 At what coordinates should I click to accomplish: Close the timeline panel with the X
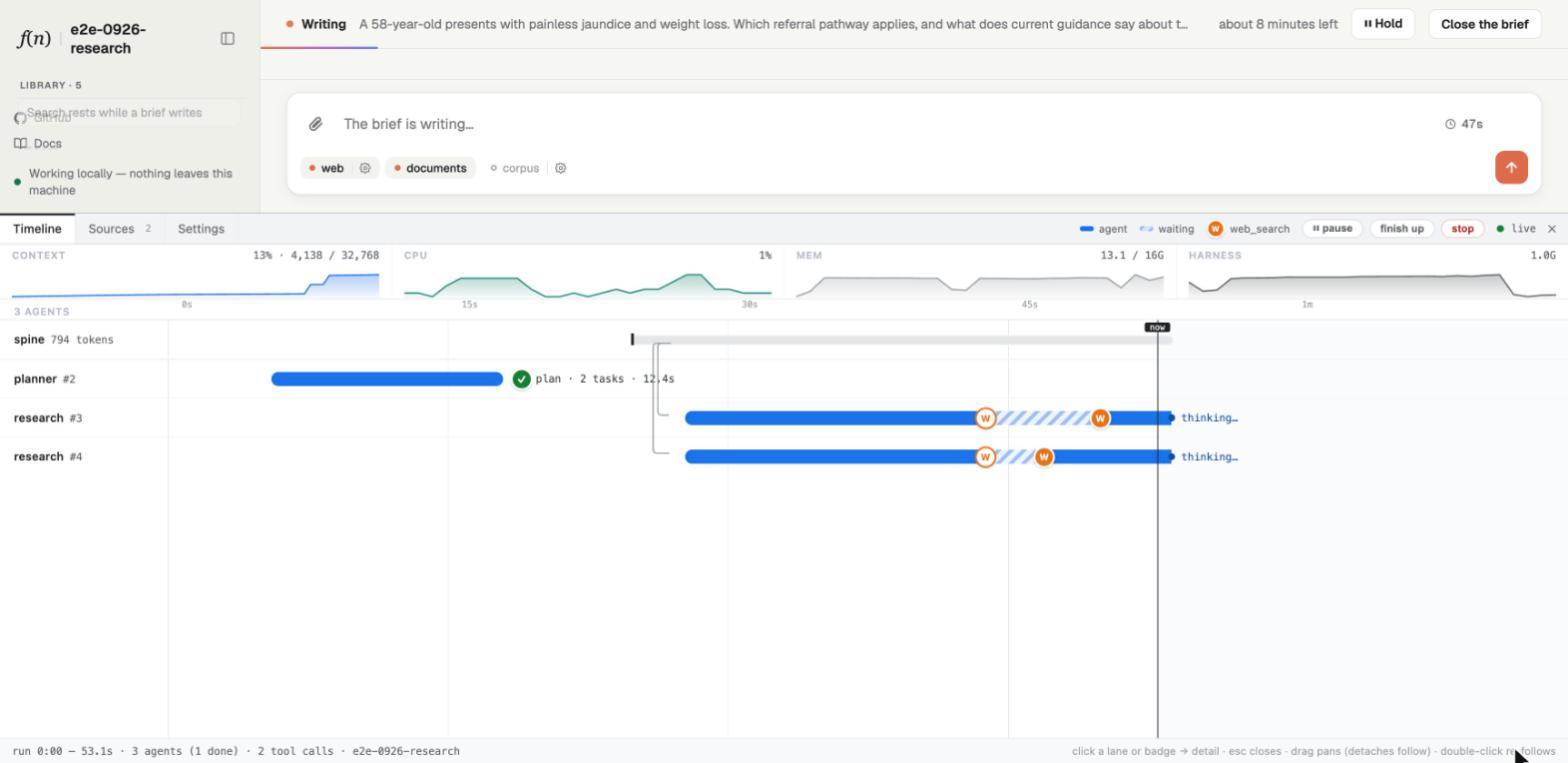(1552, 229)
